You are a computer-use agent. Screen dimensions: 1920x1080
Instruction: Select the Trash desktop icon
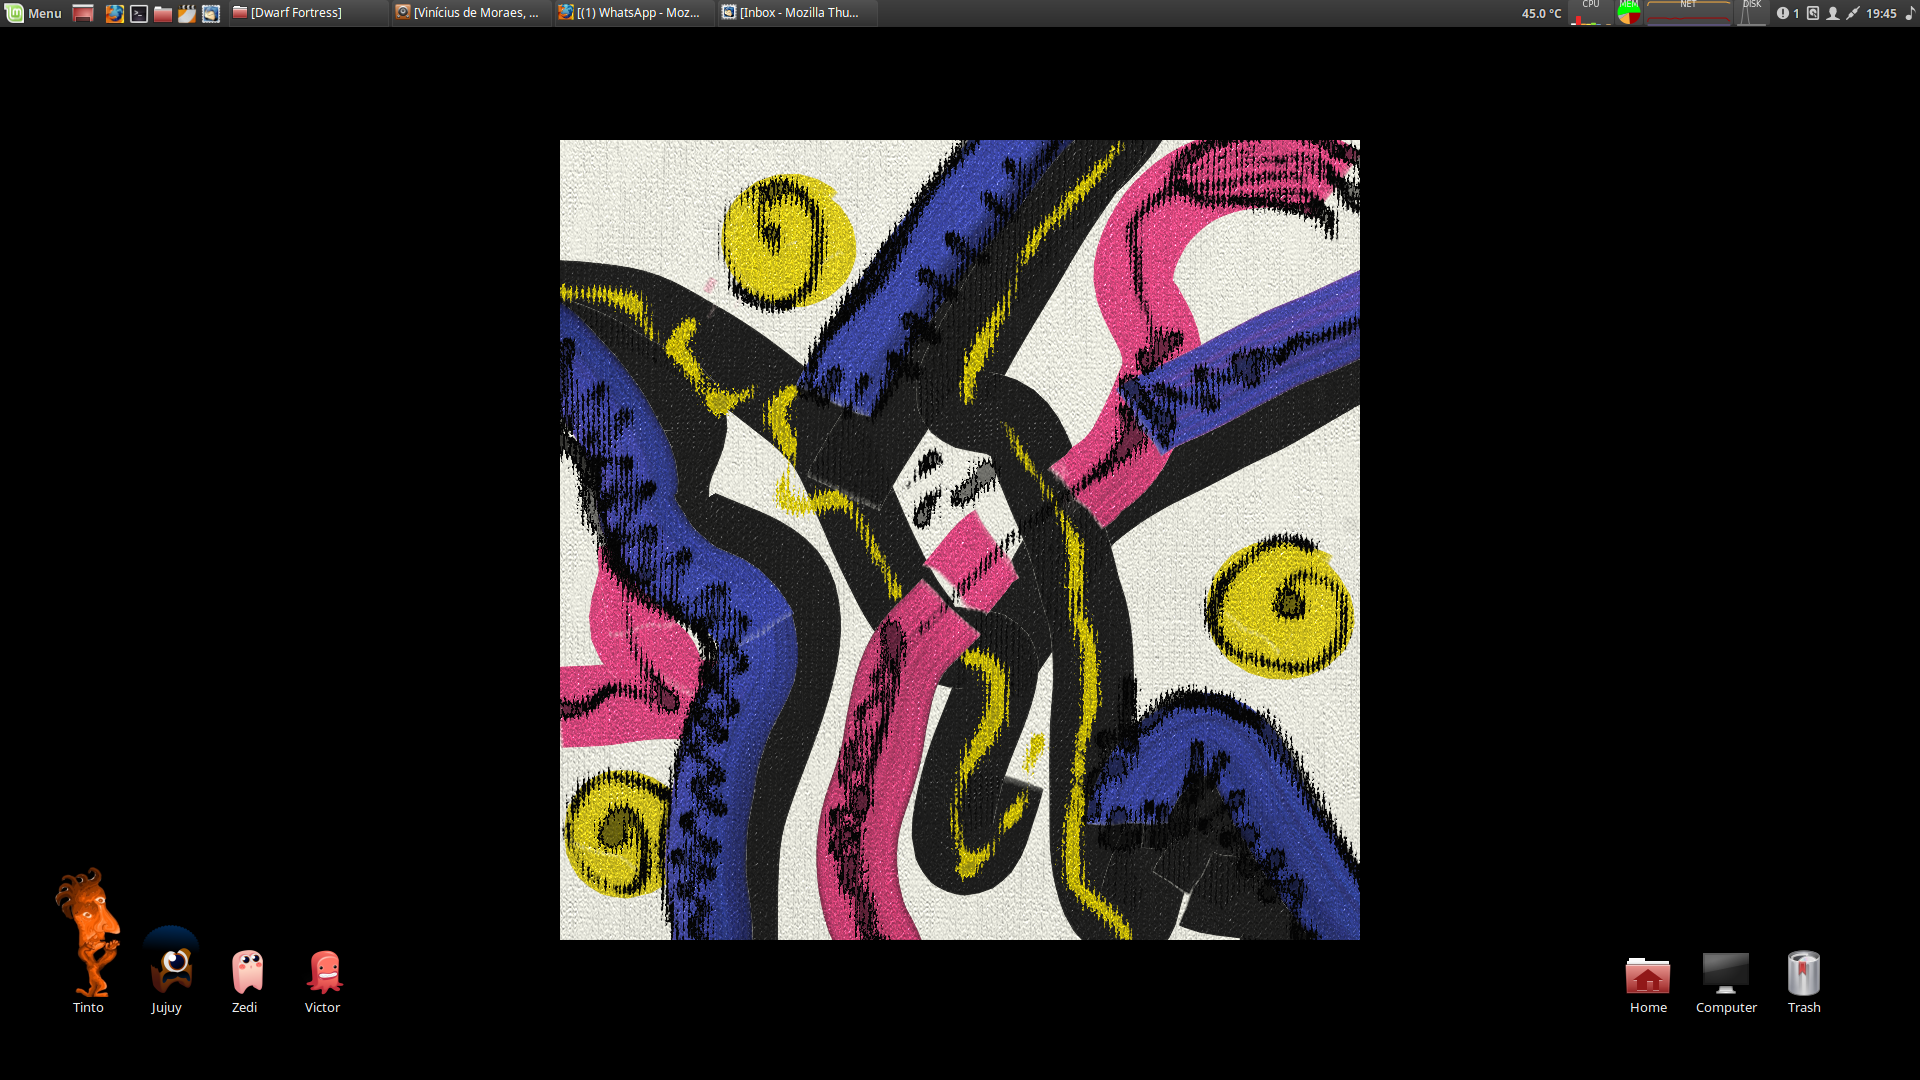pos(1804,982)
